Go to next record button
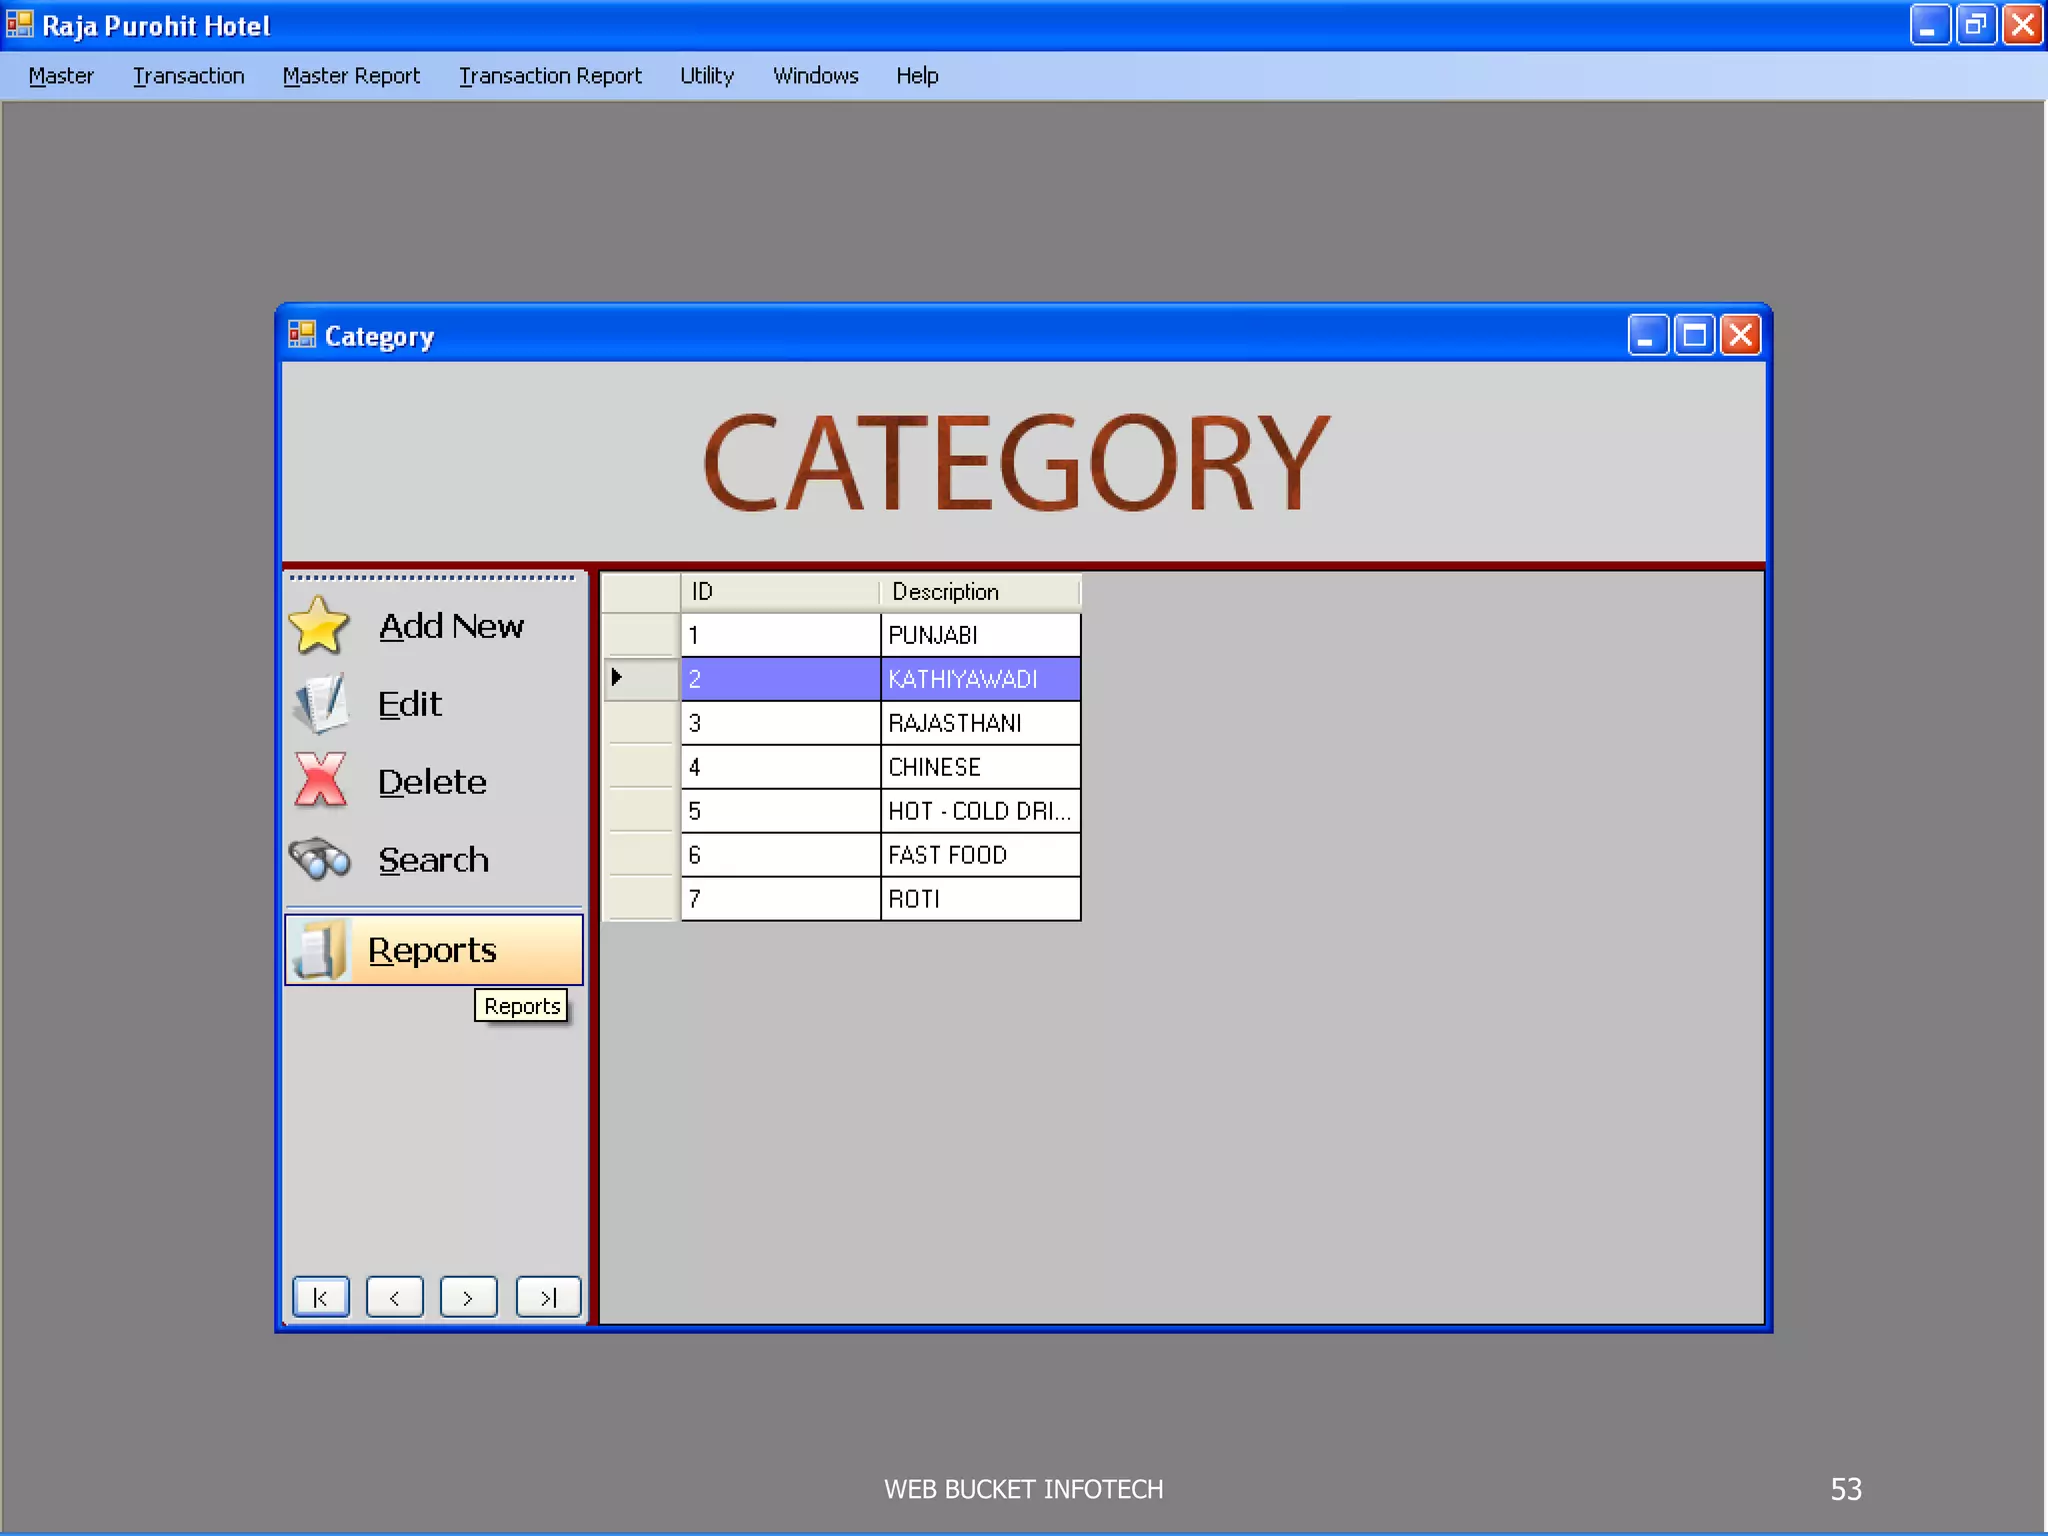Image resolution: width=2048 pixels, height=1536 pixels. pos(469,1297)
